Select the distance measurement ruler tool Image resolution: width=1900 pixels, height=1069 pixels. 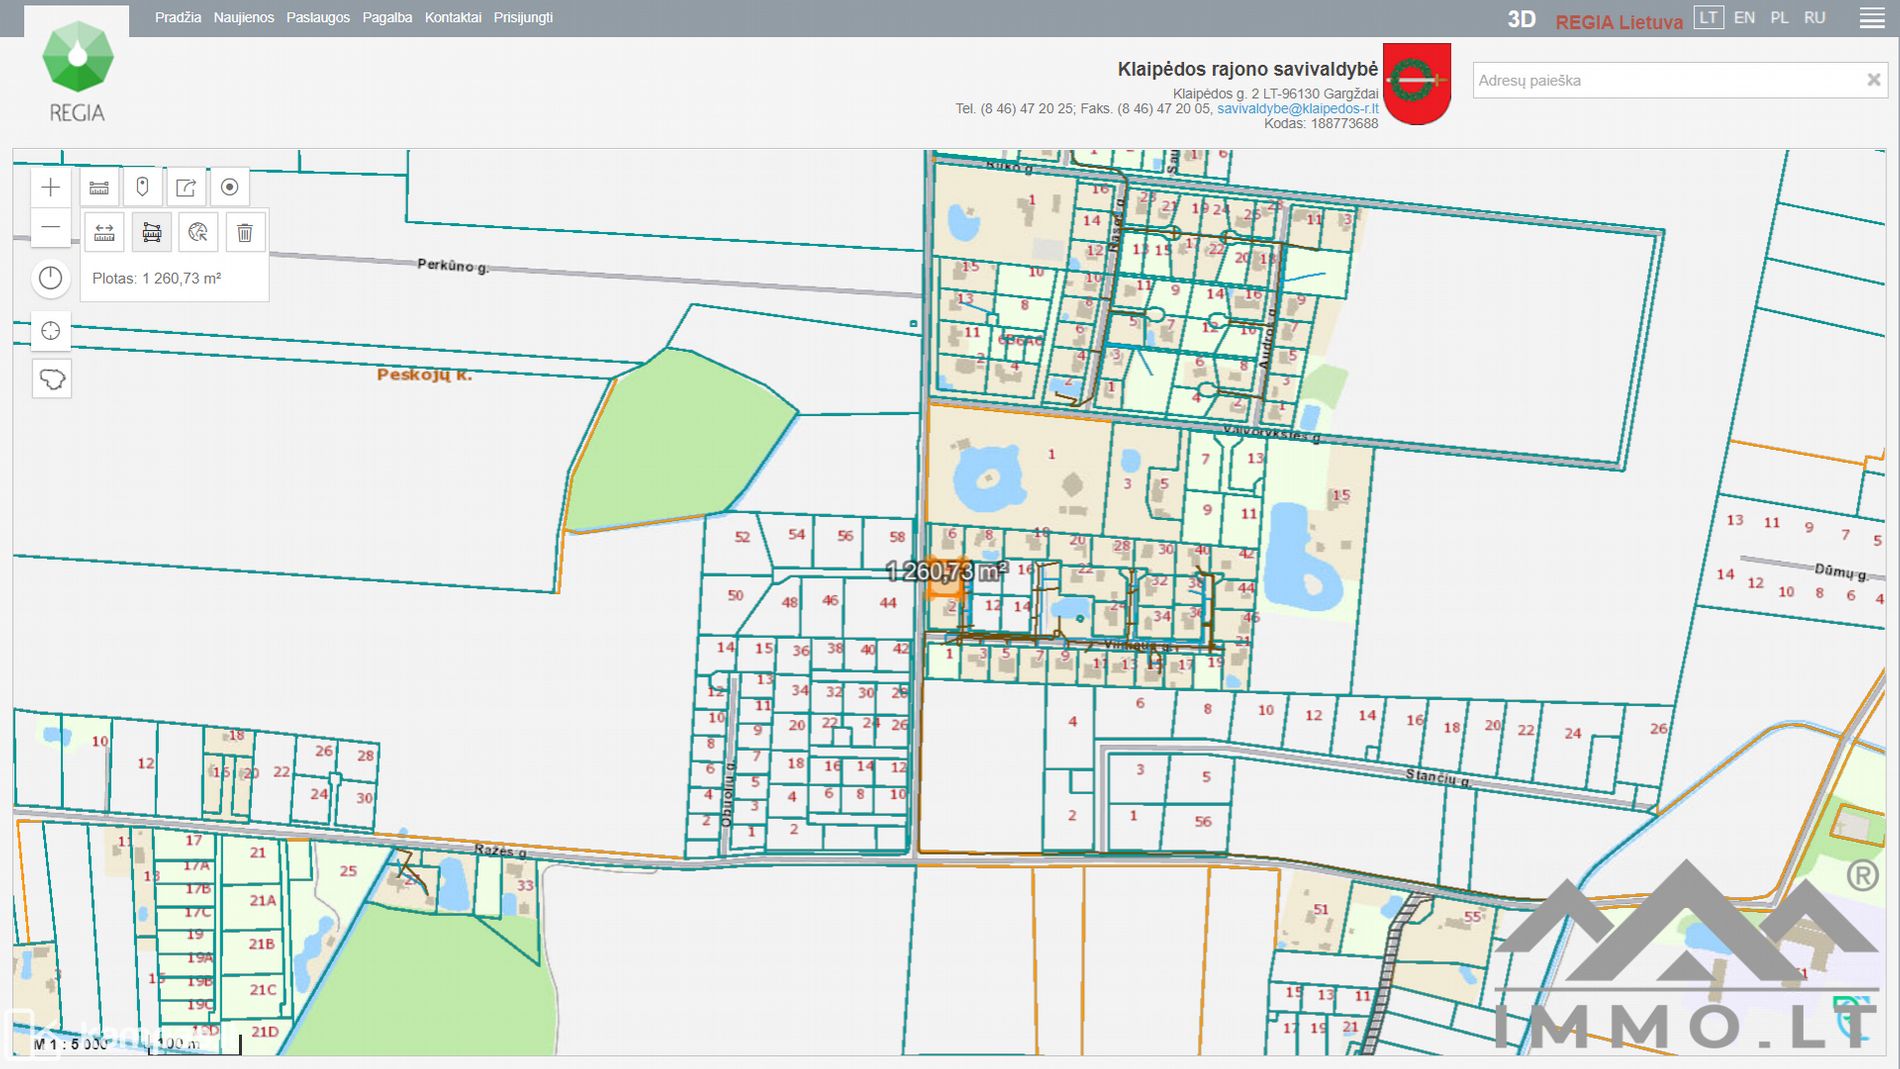(x=104, y=233)
